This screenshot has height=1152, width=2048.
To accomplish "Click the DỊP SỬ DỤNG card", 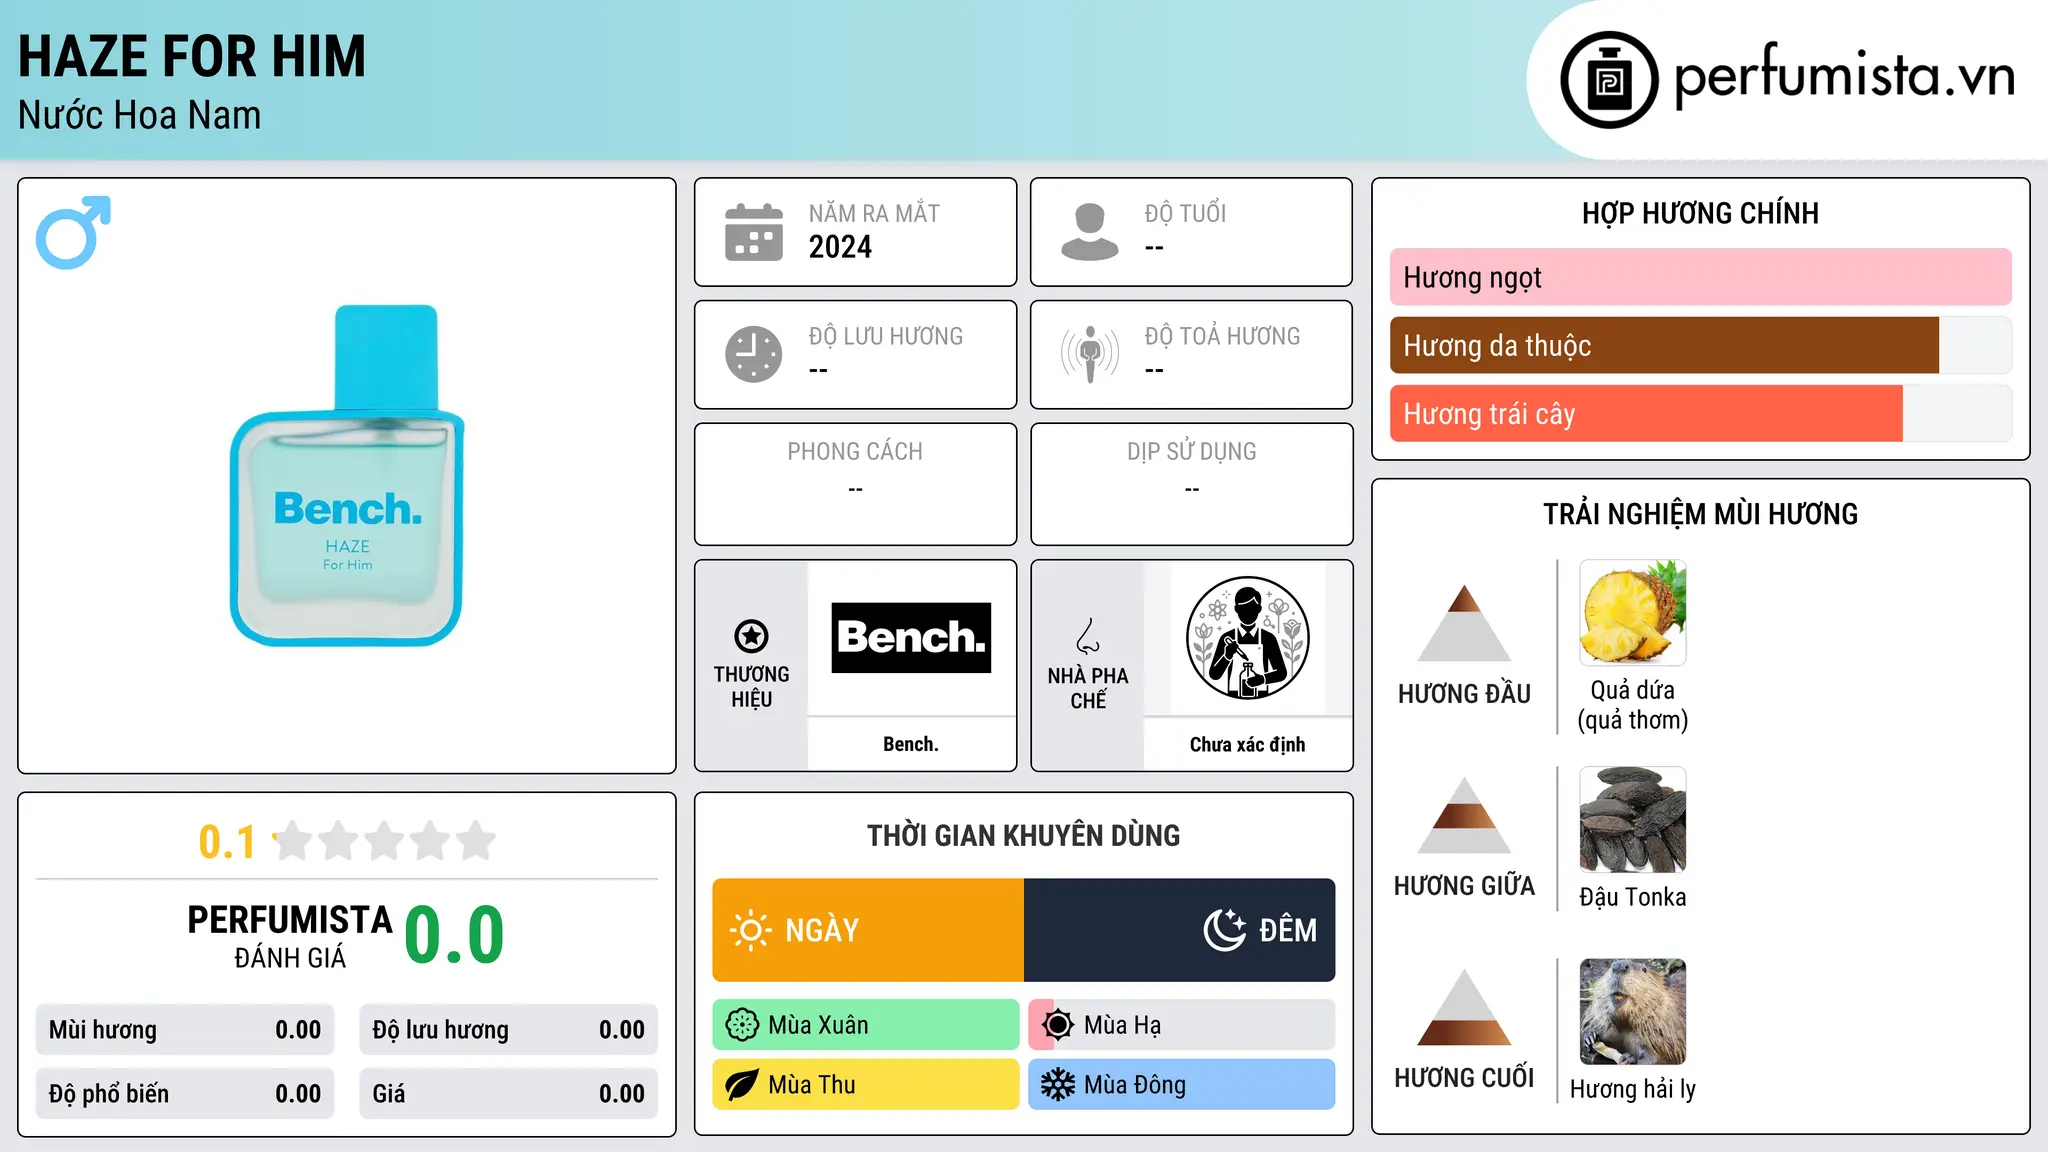I will point(1192,484).
